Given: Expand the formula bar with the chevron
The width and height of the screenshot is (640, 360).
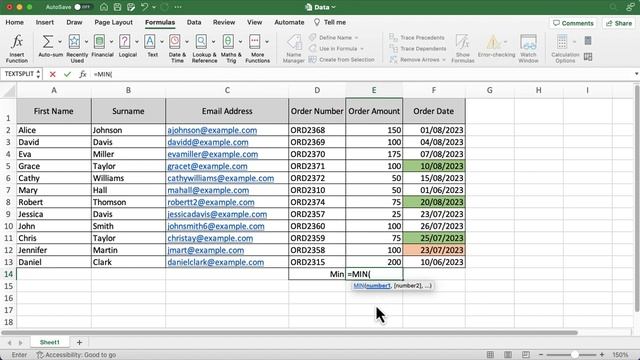Looking at the screenshot, I should [x=636, y=74].
